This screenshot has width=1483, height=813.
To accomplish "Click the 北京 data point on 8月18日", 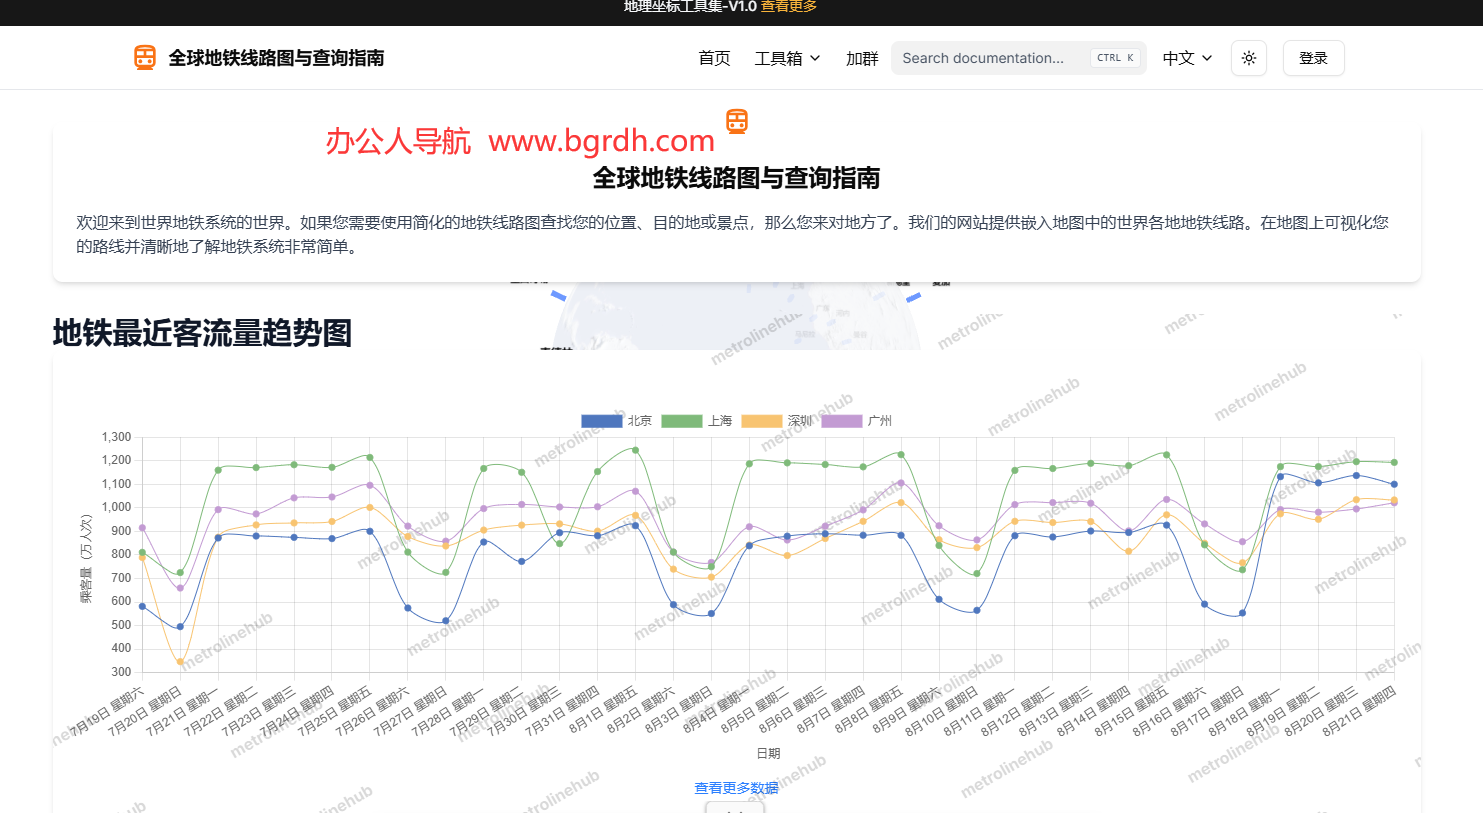I will 1280,476.
